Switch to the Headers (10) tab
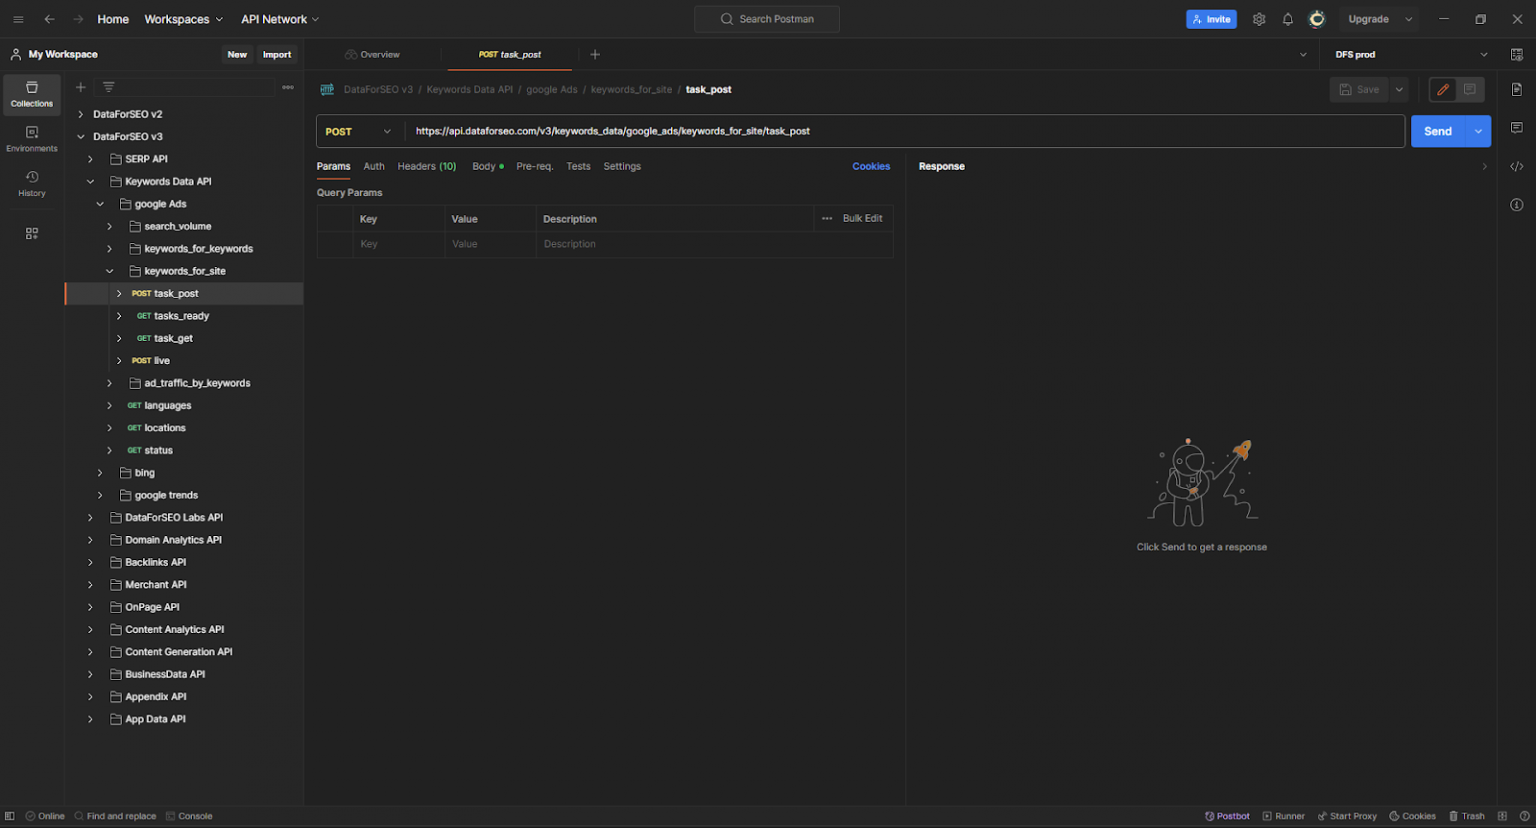Screen dimensions: 1536x828 [x=426, y=166]
